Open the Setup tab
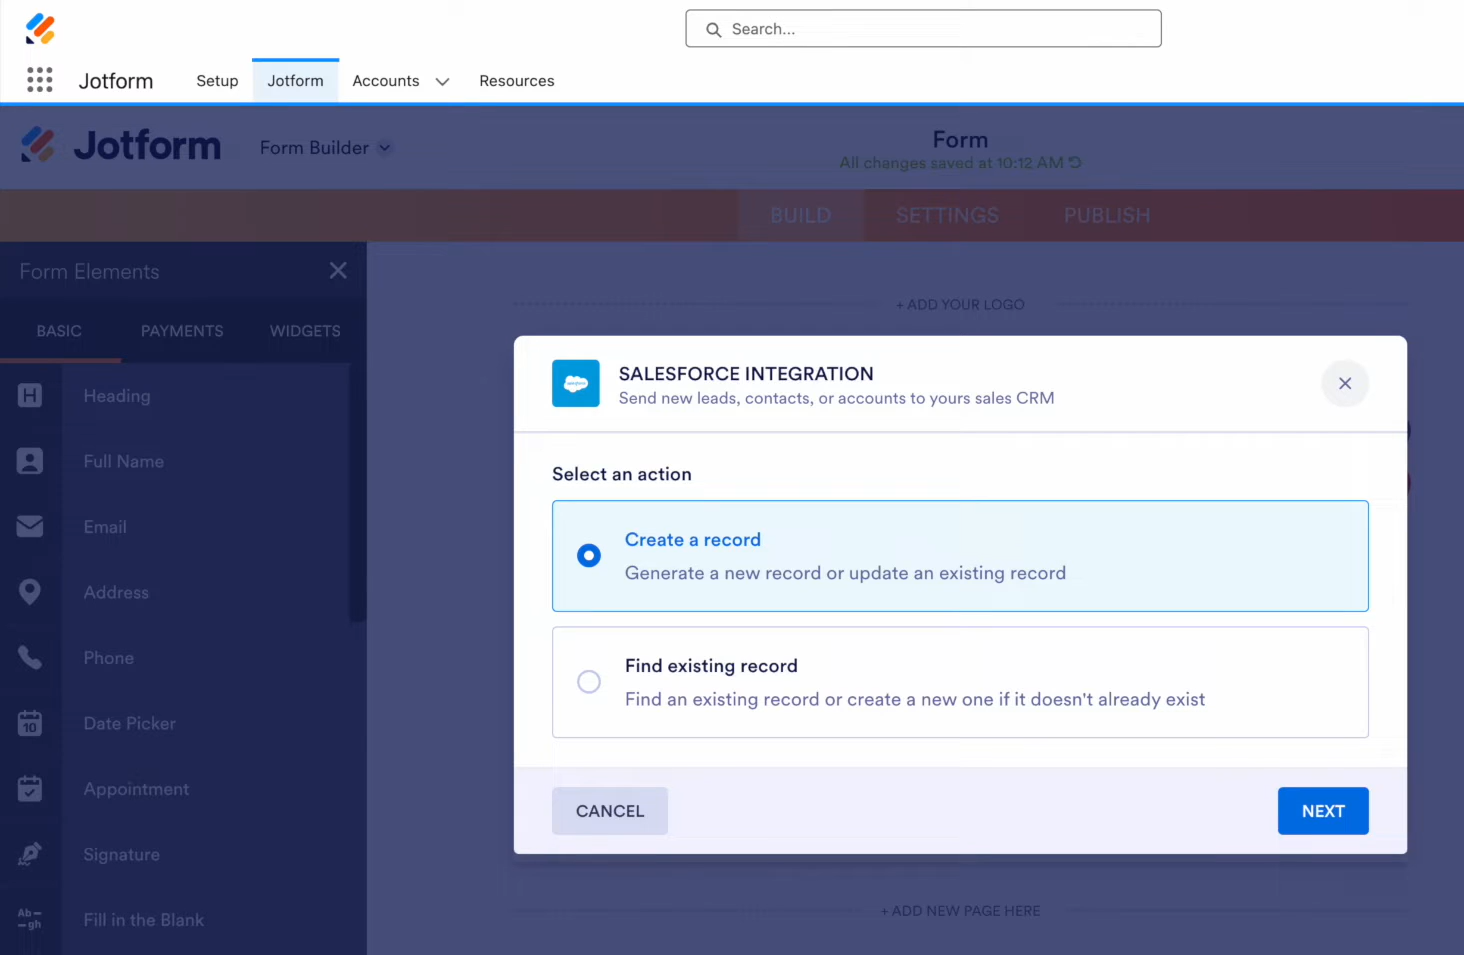Screen dimensions: 1464x955 coord(217,81)
